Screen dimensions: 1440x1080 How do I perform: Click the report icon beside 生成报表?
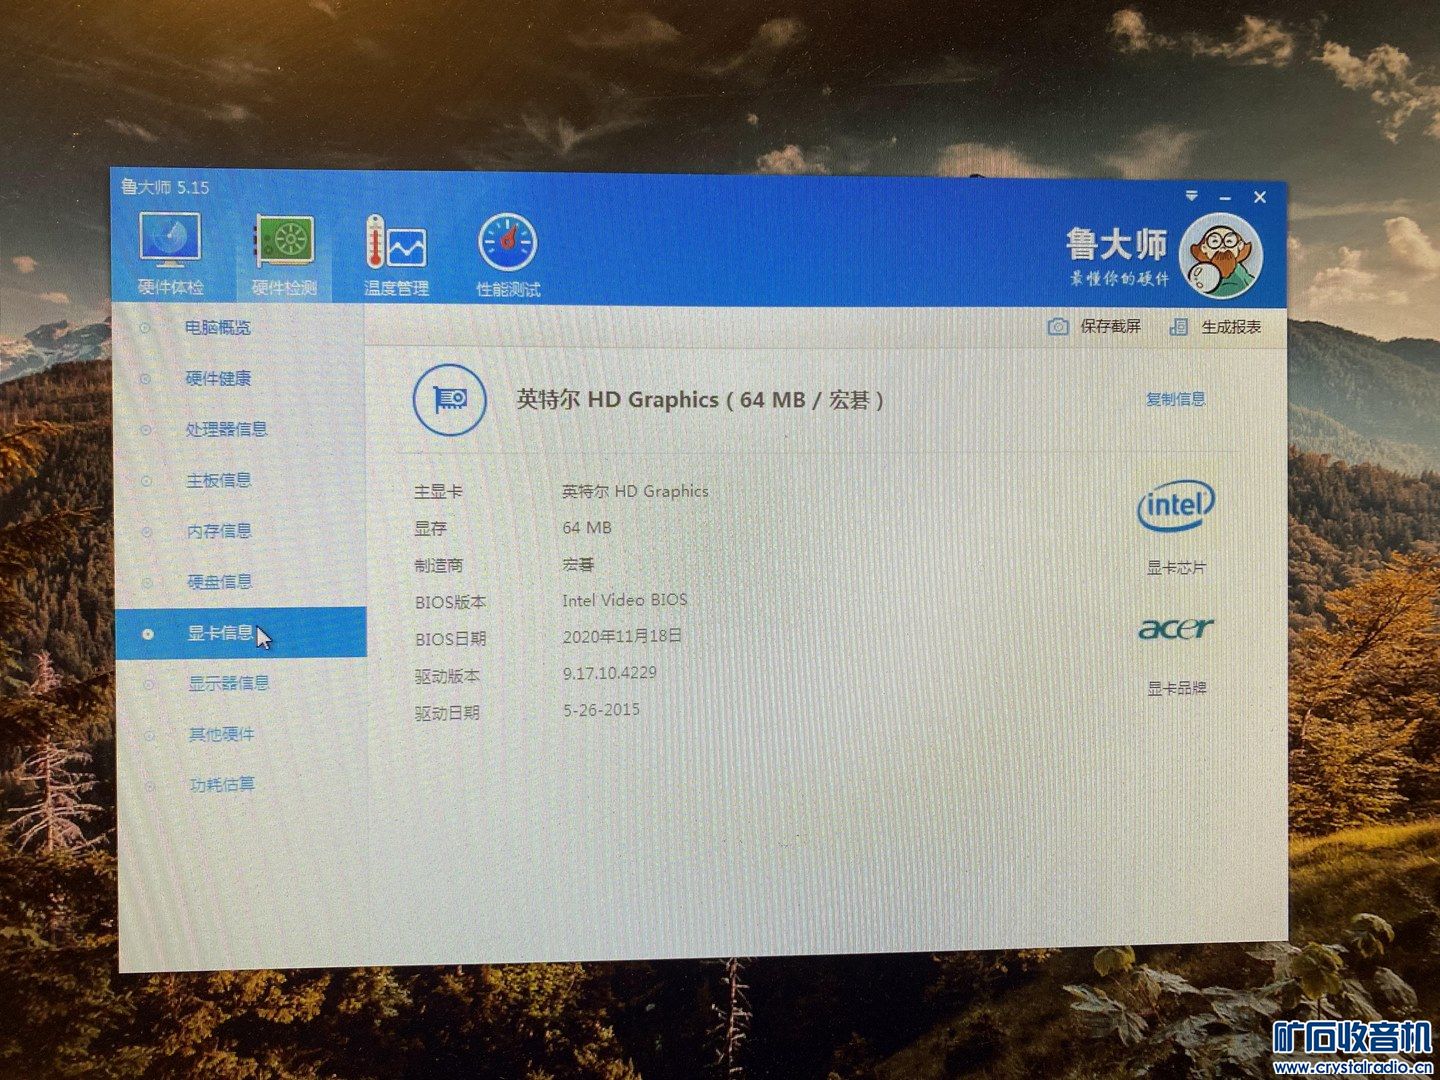(x=1178, y=327)
